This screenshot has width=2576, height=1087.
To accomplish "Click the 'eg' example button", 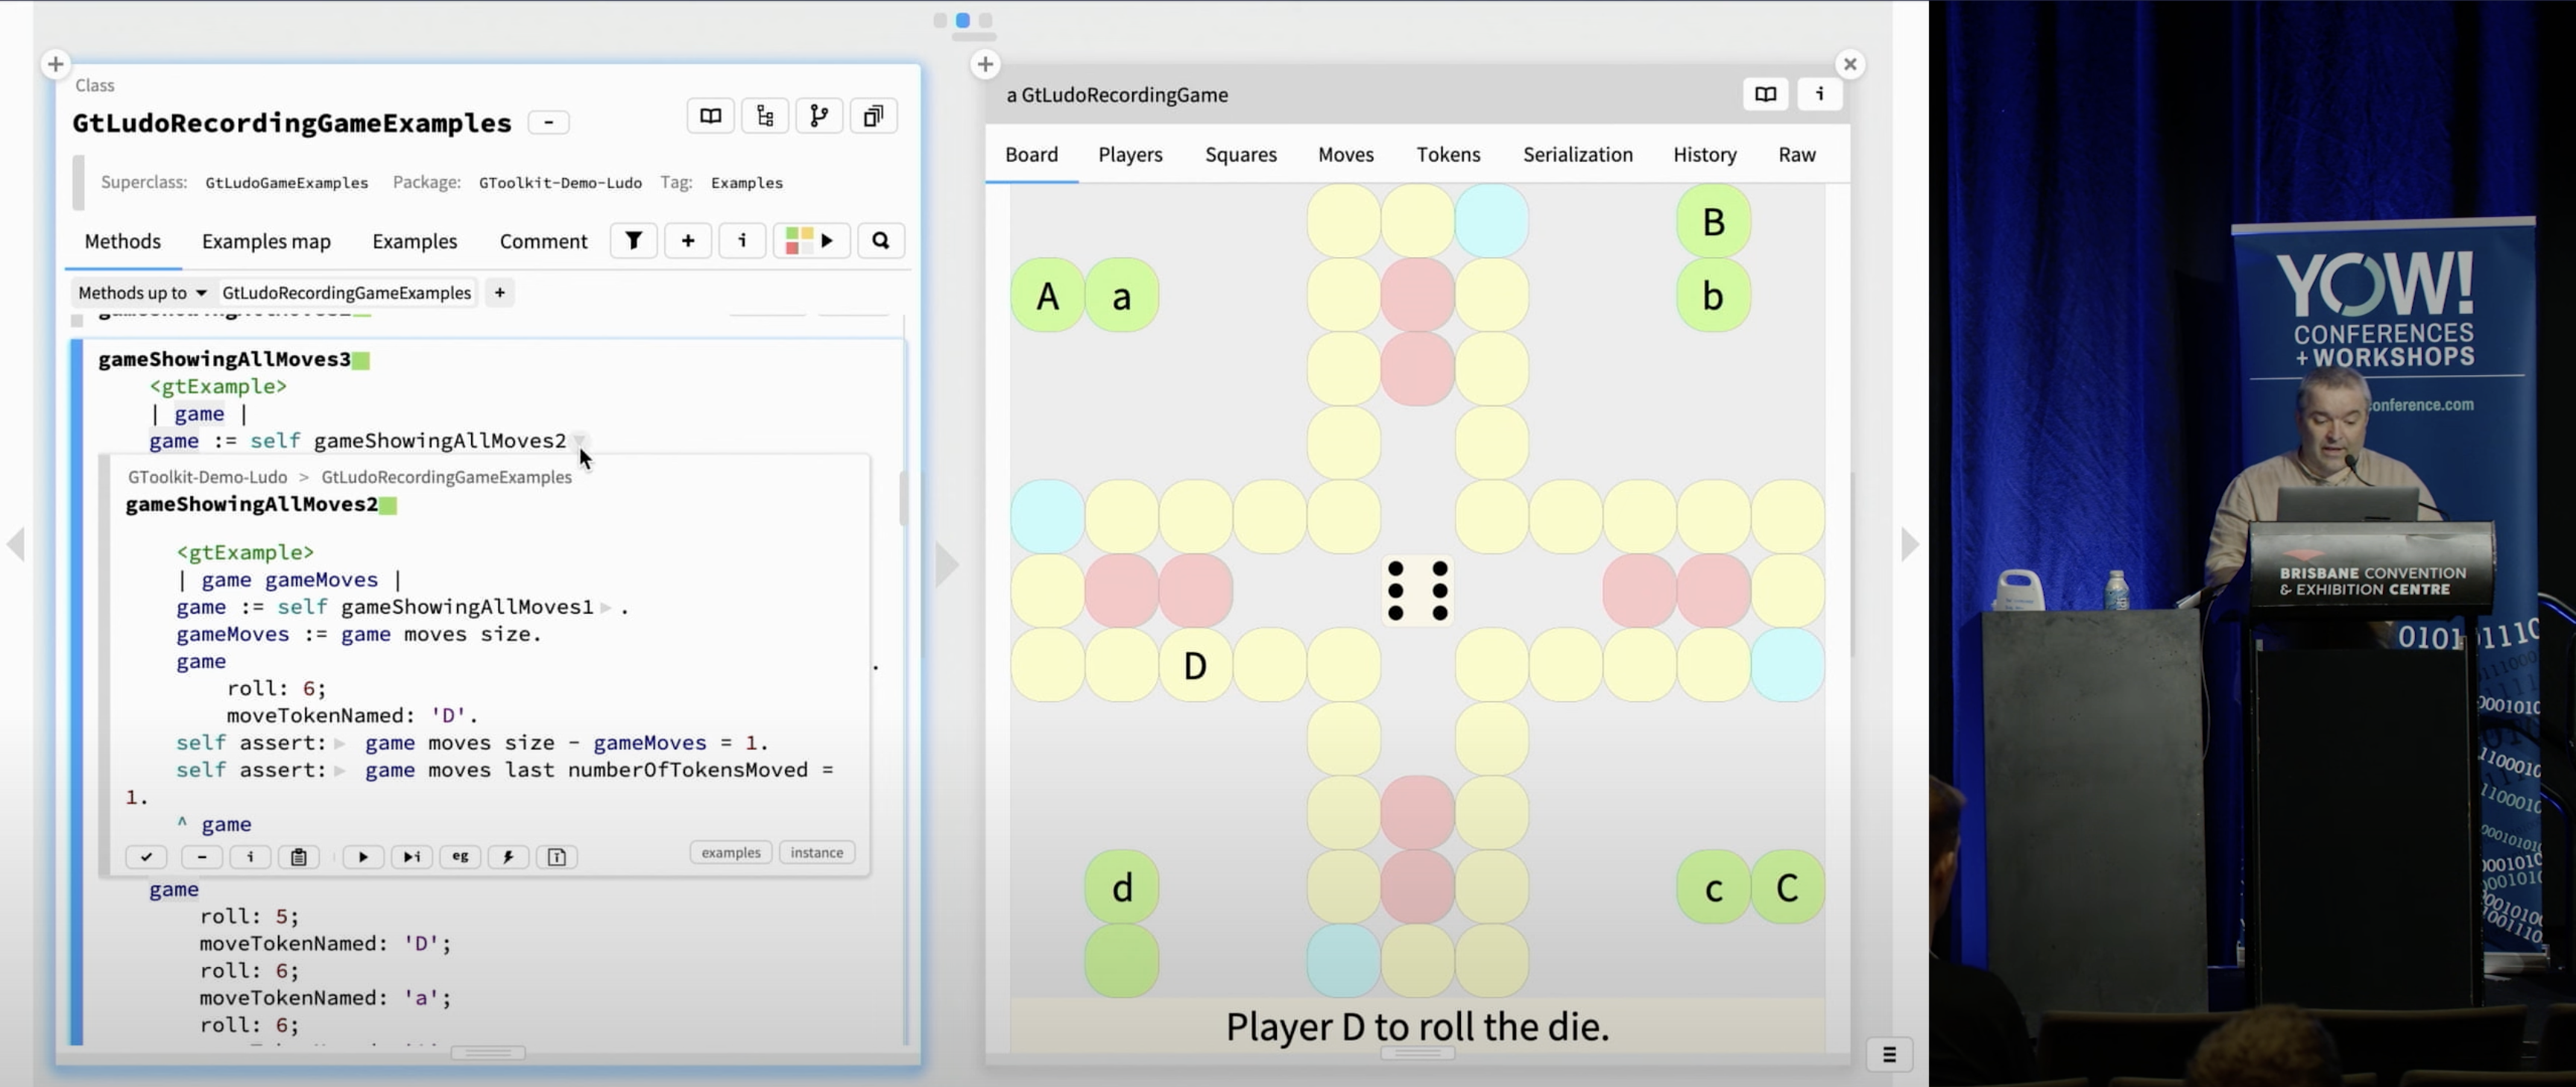I will tap(460, 857).
